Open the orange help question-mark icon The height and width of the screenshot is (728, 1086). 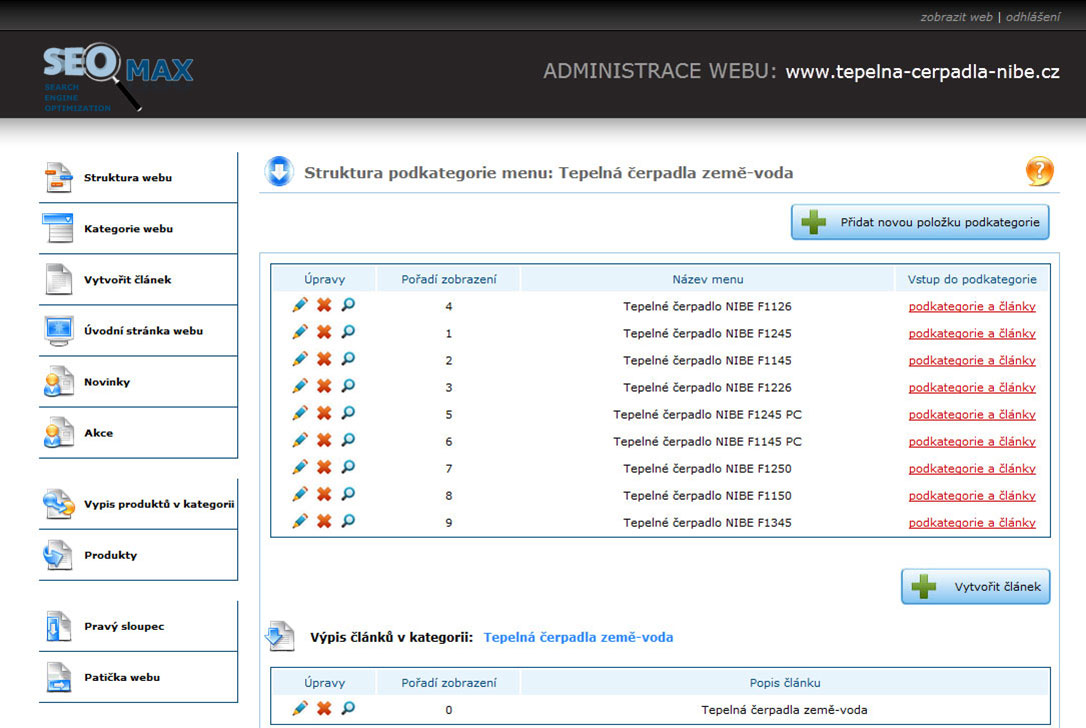tap(1039, 171)
